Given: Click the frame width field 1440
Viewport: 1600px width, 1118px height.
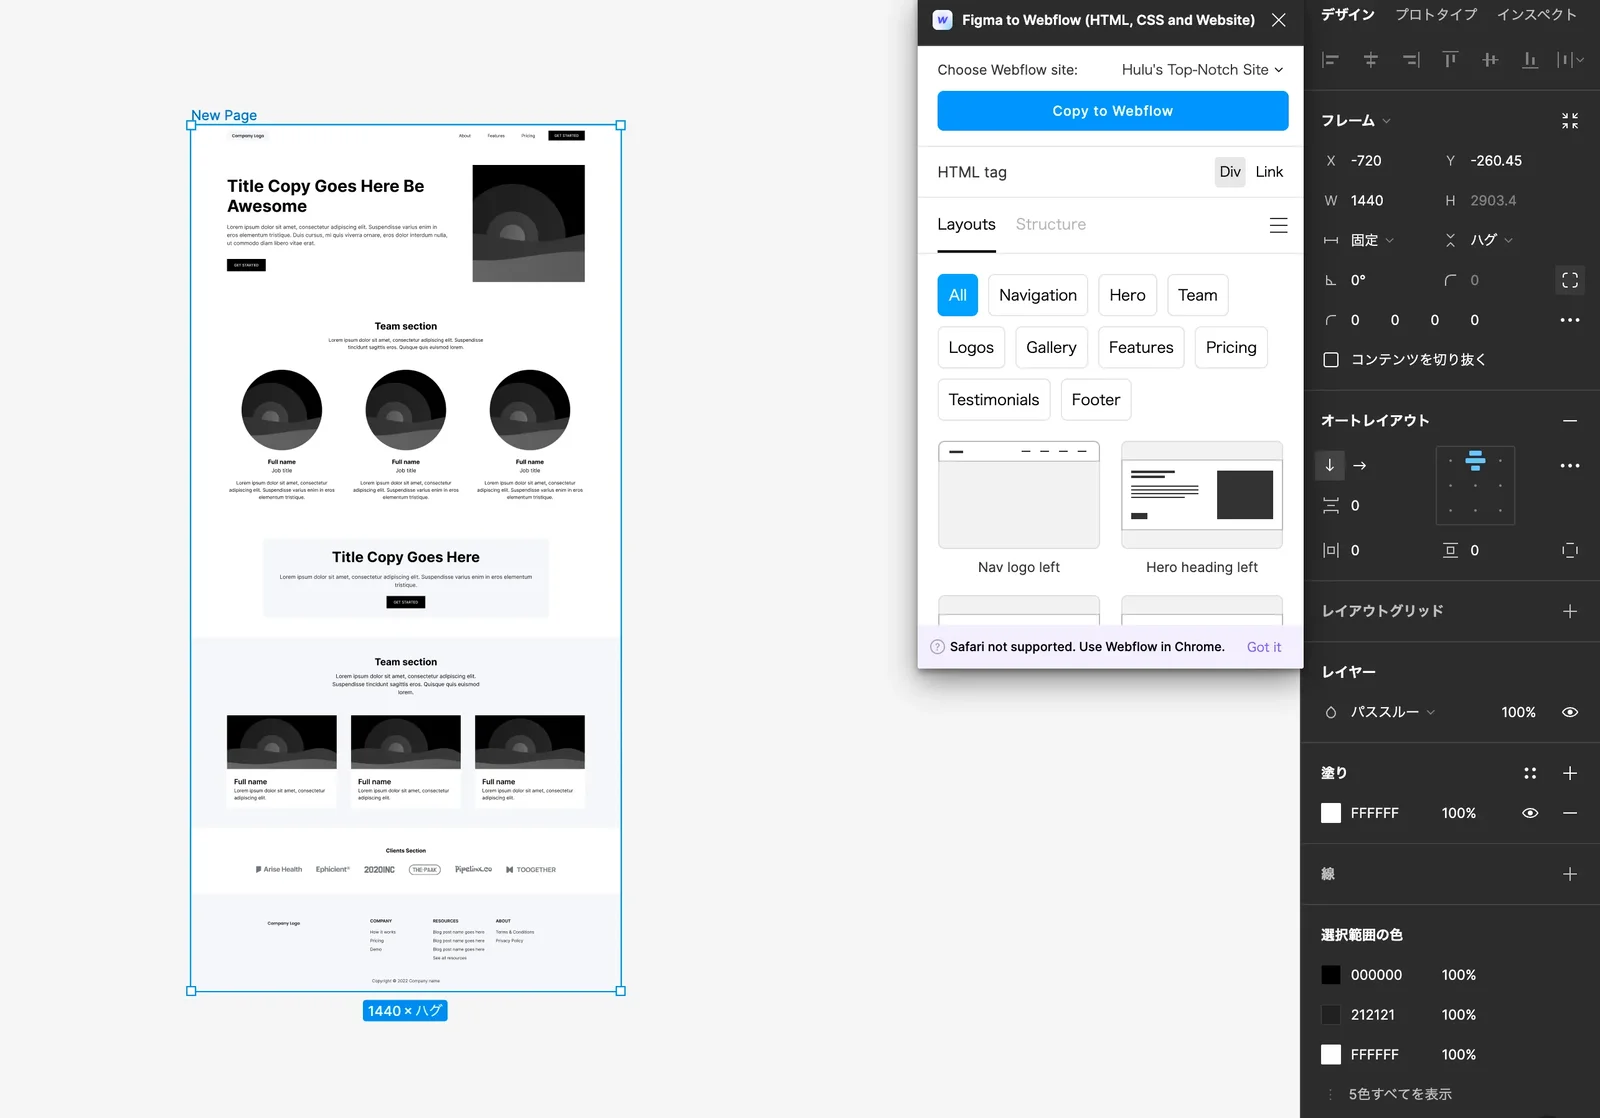Looking at the screenshot, I should click(x=1367, y=201).
